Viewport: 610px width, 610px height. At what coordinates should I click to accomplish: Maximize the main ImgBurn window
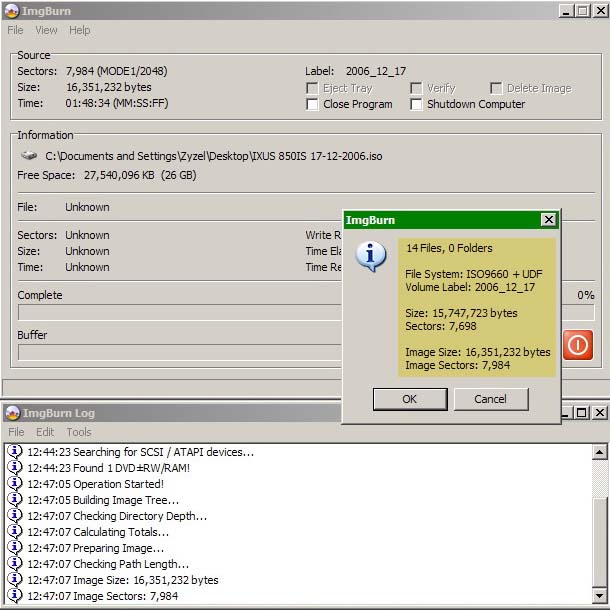(583, 11)
